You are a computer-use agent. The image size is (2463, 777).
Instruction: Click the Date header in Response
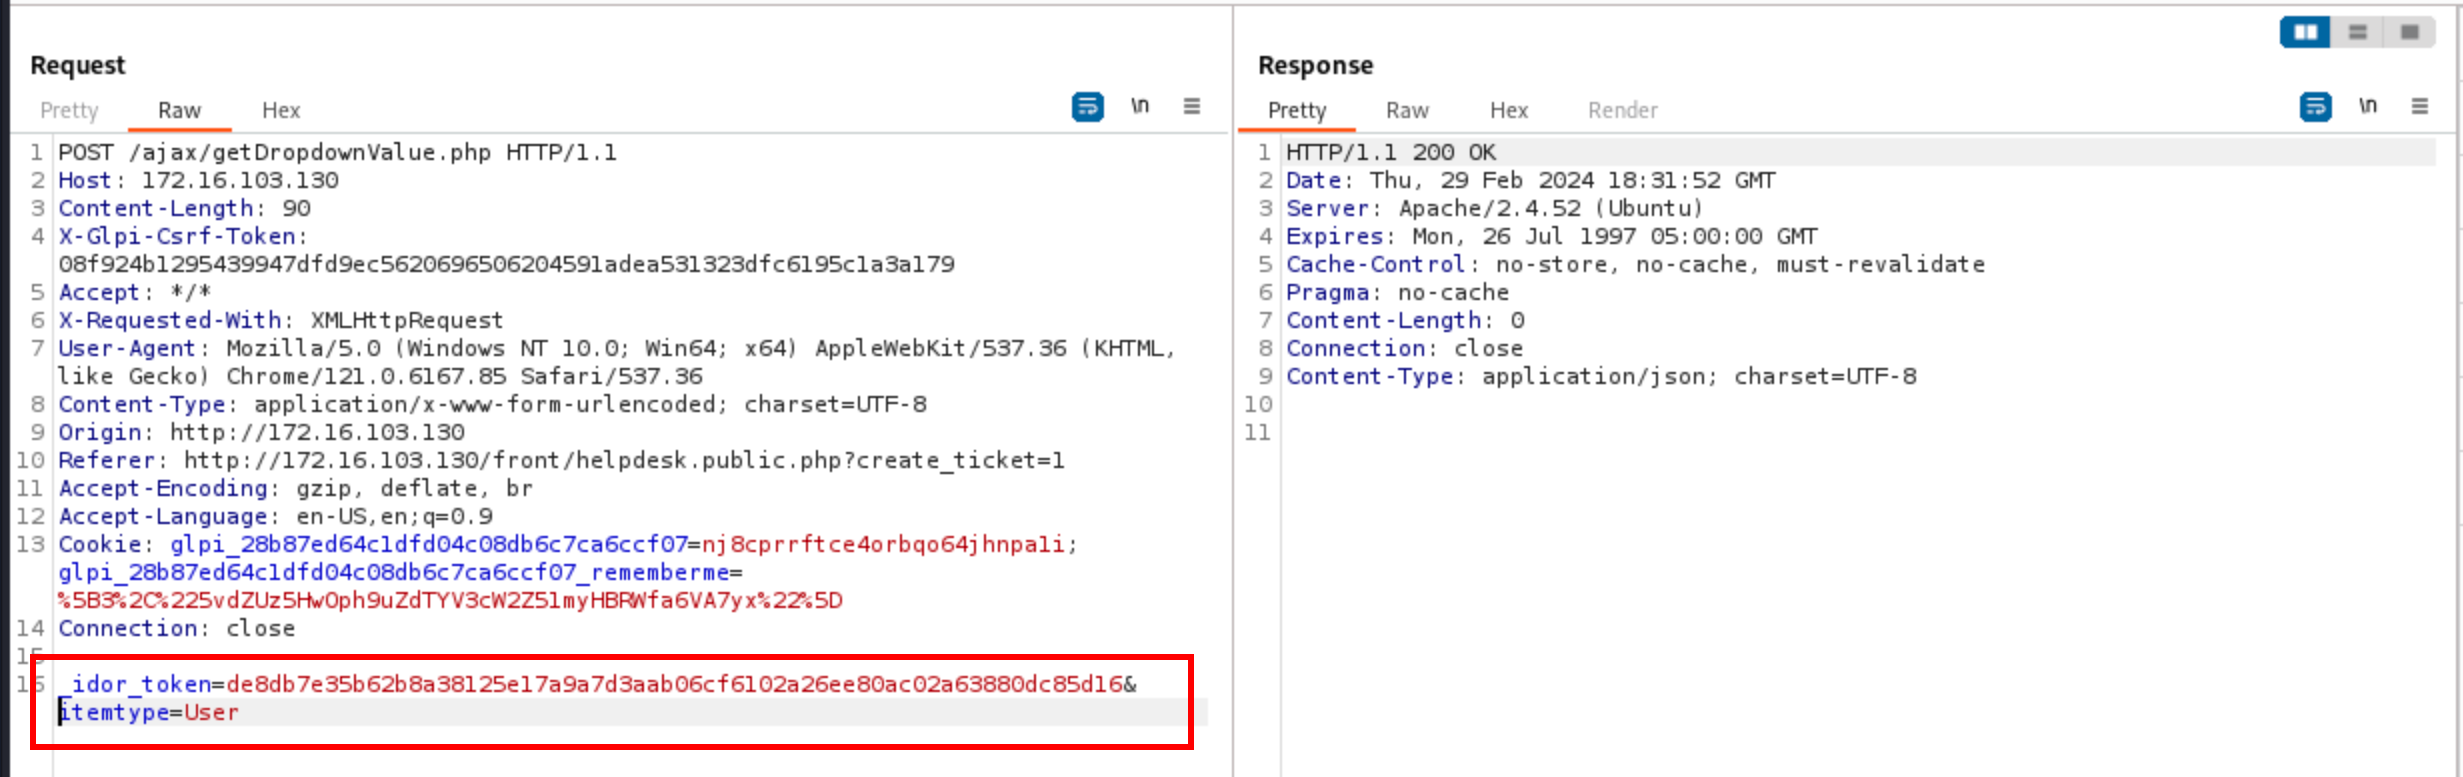pyautogui.click(x=1531, y=180)
